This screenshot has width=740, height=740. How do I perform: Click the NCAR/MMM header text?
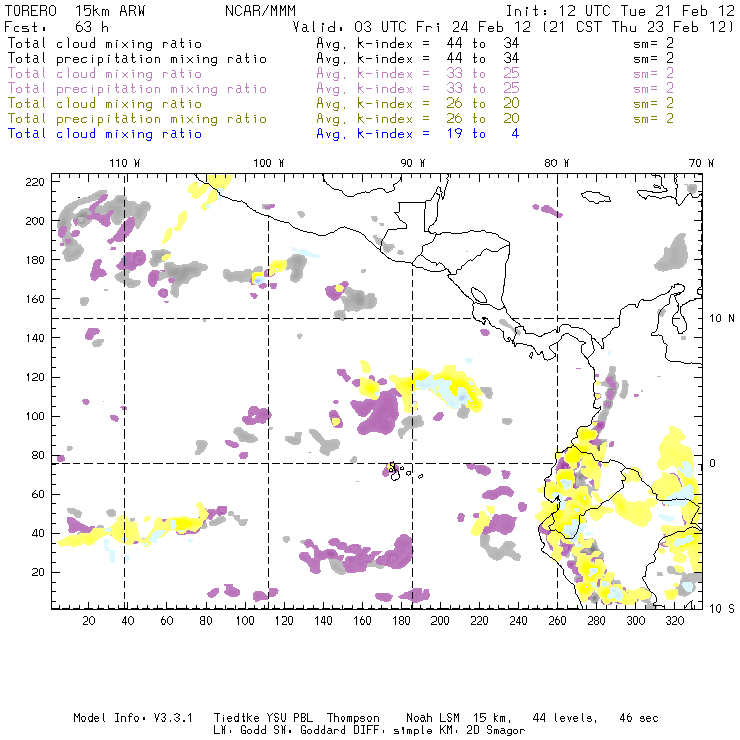[261, 11]
